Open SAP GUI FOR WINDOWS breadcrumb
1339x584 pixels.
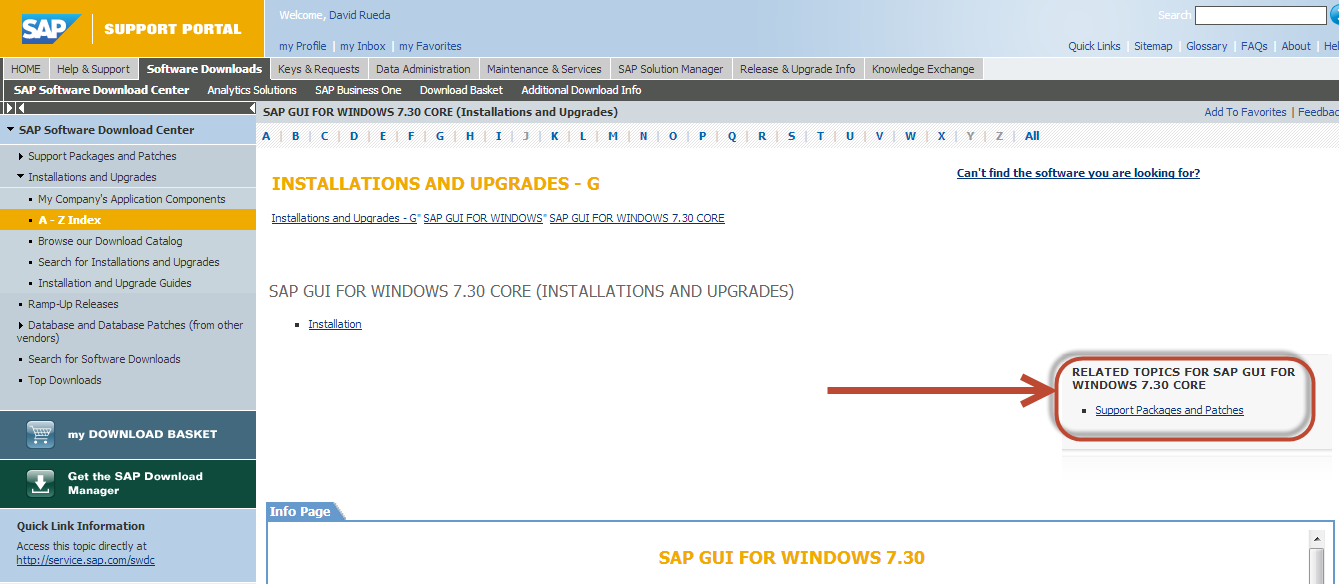click(x=483, y=218)
